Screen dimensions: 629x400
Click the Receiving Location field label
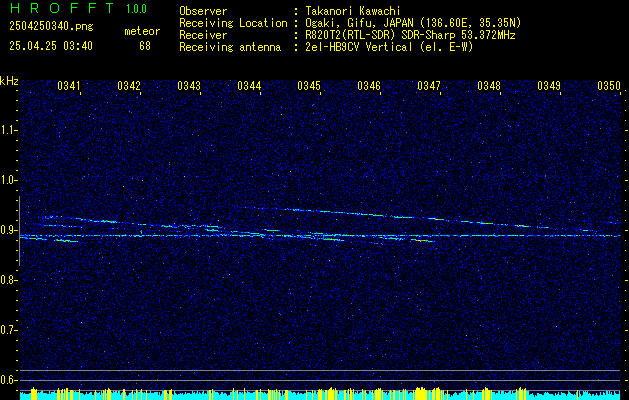tap(233, 23)
